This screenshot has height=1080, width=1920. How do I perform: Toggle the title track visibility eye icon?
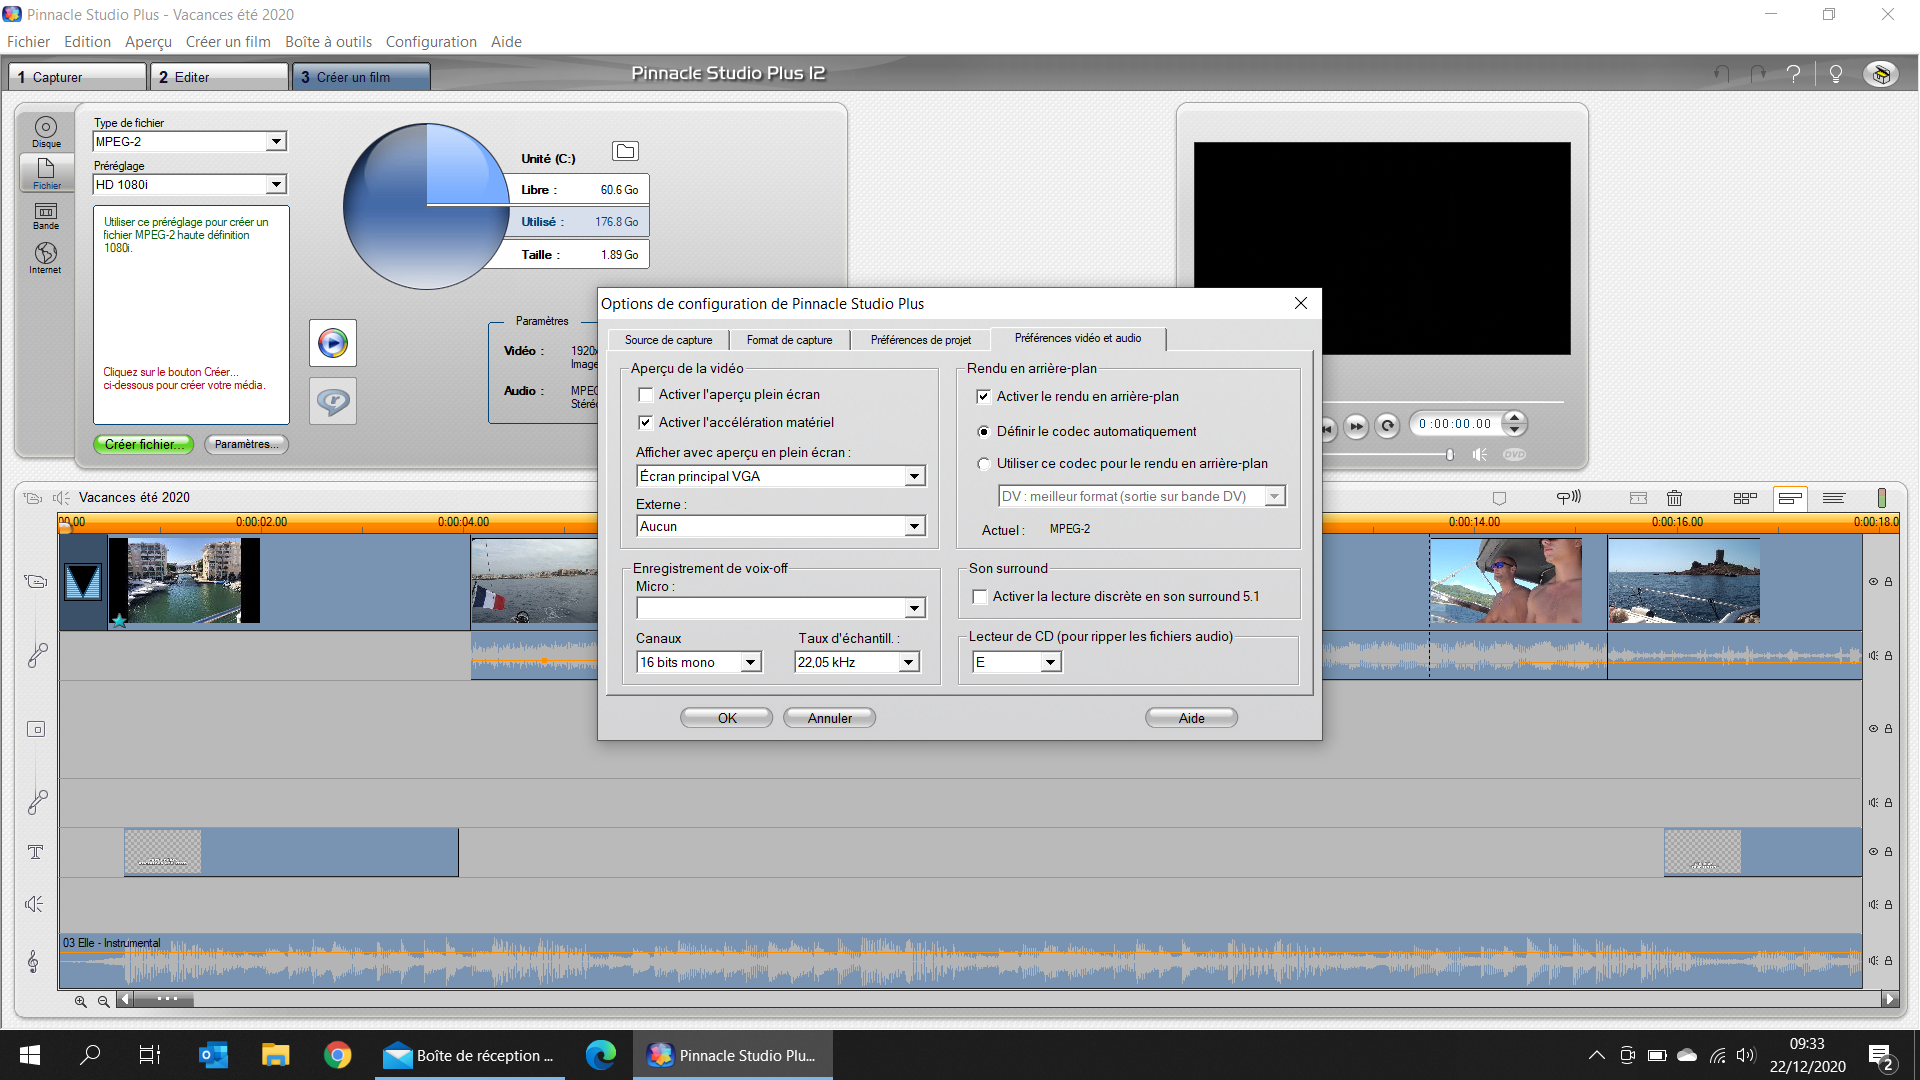(1873, 852)
